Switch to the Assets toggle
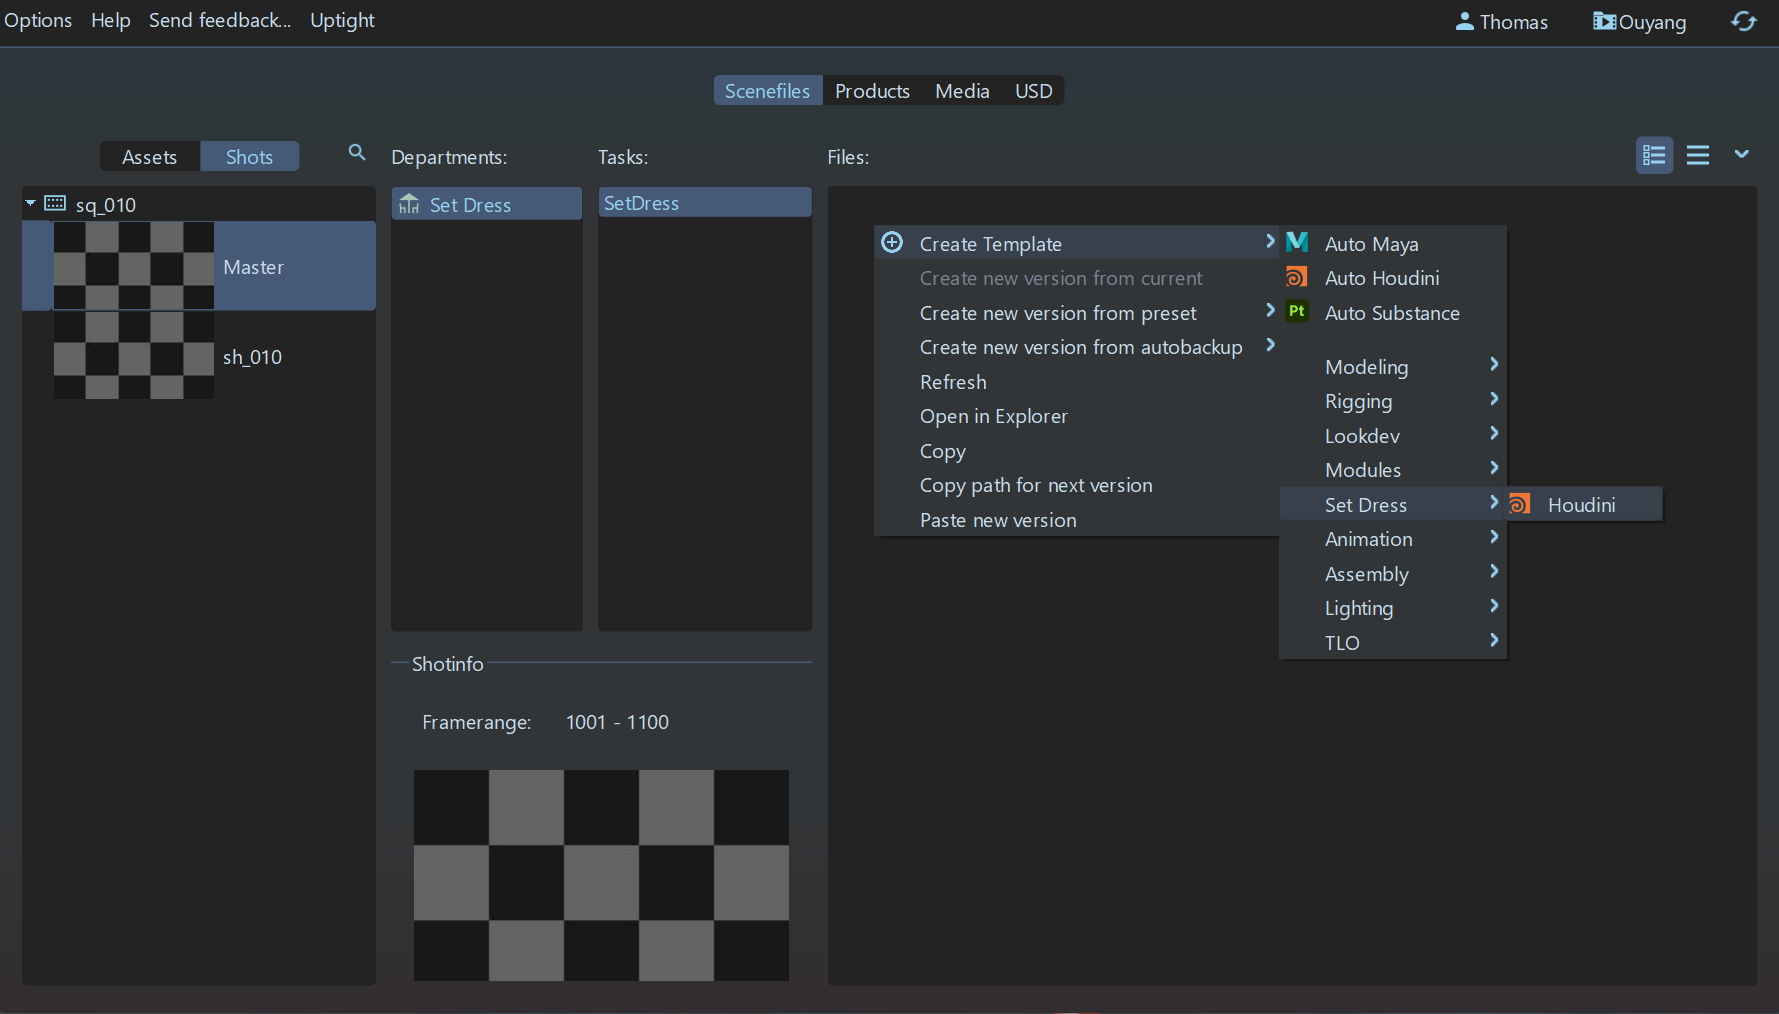 150,157
